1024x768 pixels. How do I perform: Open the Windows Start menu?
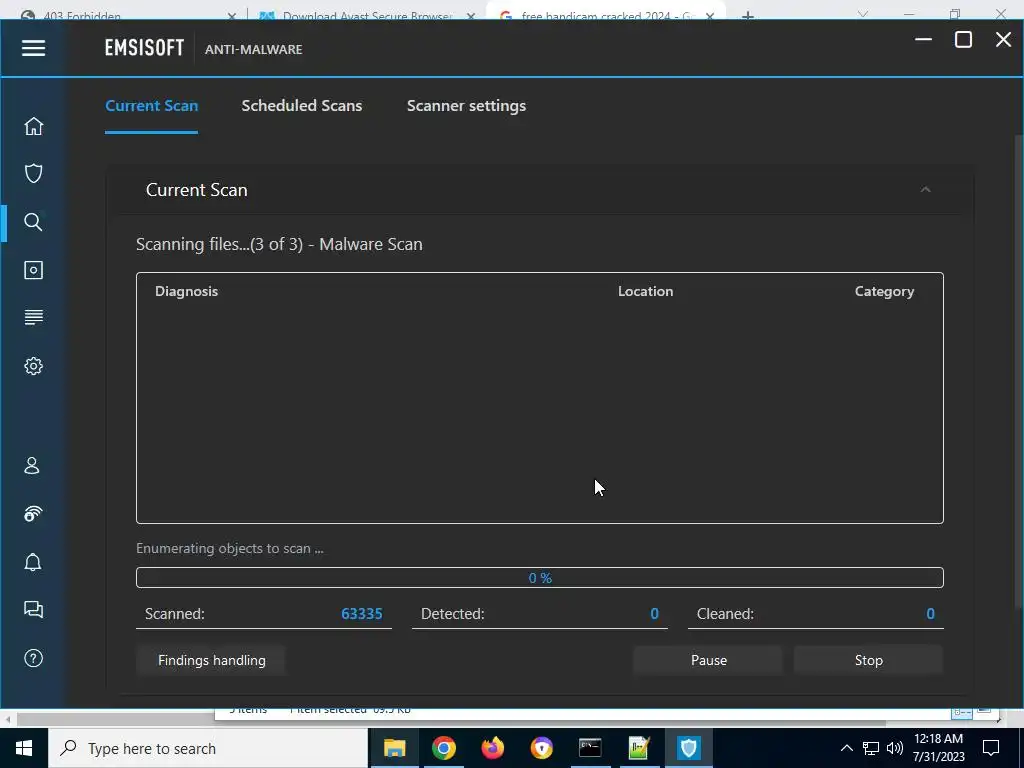(24, 748)
